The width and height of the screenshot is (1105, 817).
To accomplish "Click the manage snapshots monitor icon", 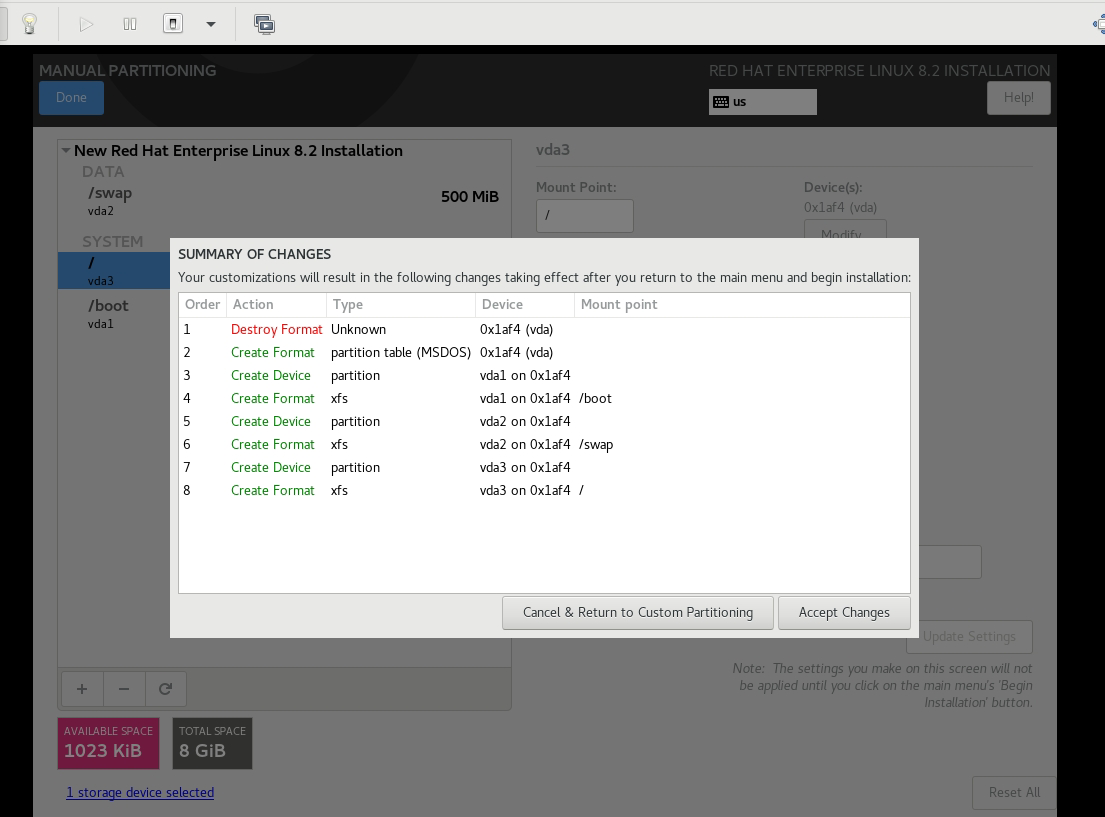I will coord(264,25).
